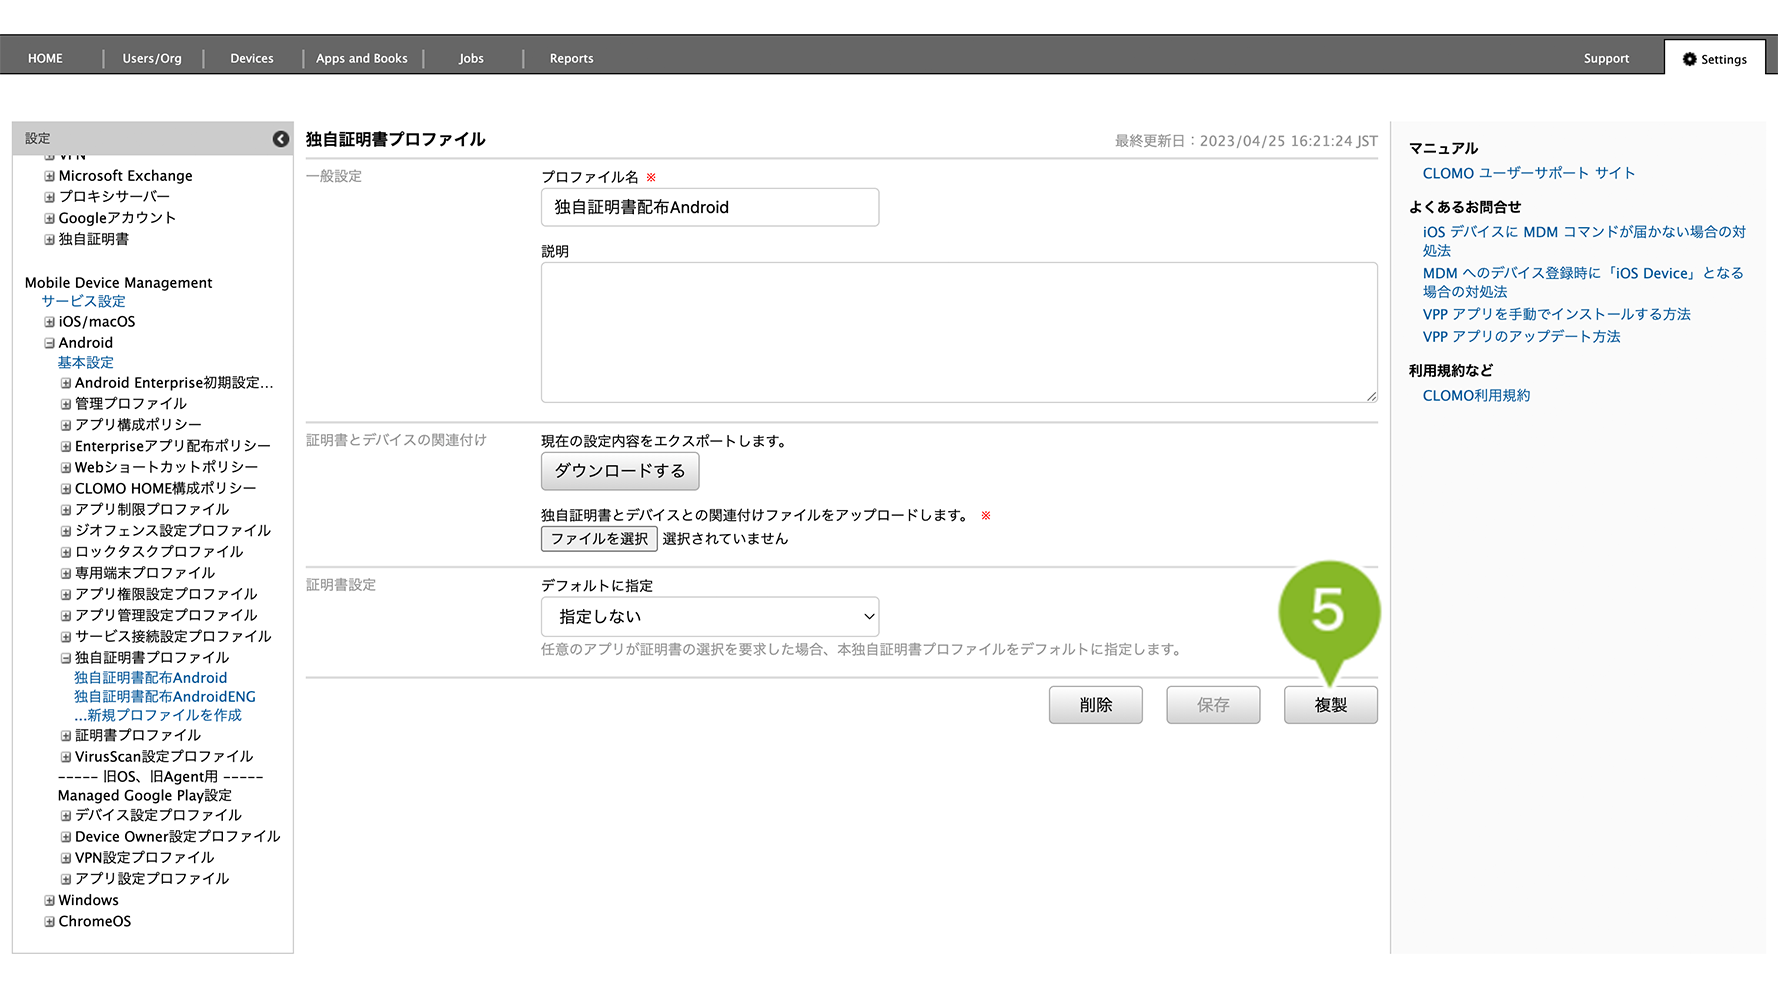Collapse the 独自証明書プロファイル tree node

click(x=66, y=658)
